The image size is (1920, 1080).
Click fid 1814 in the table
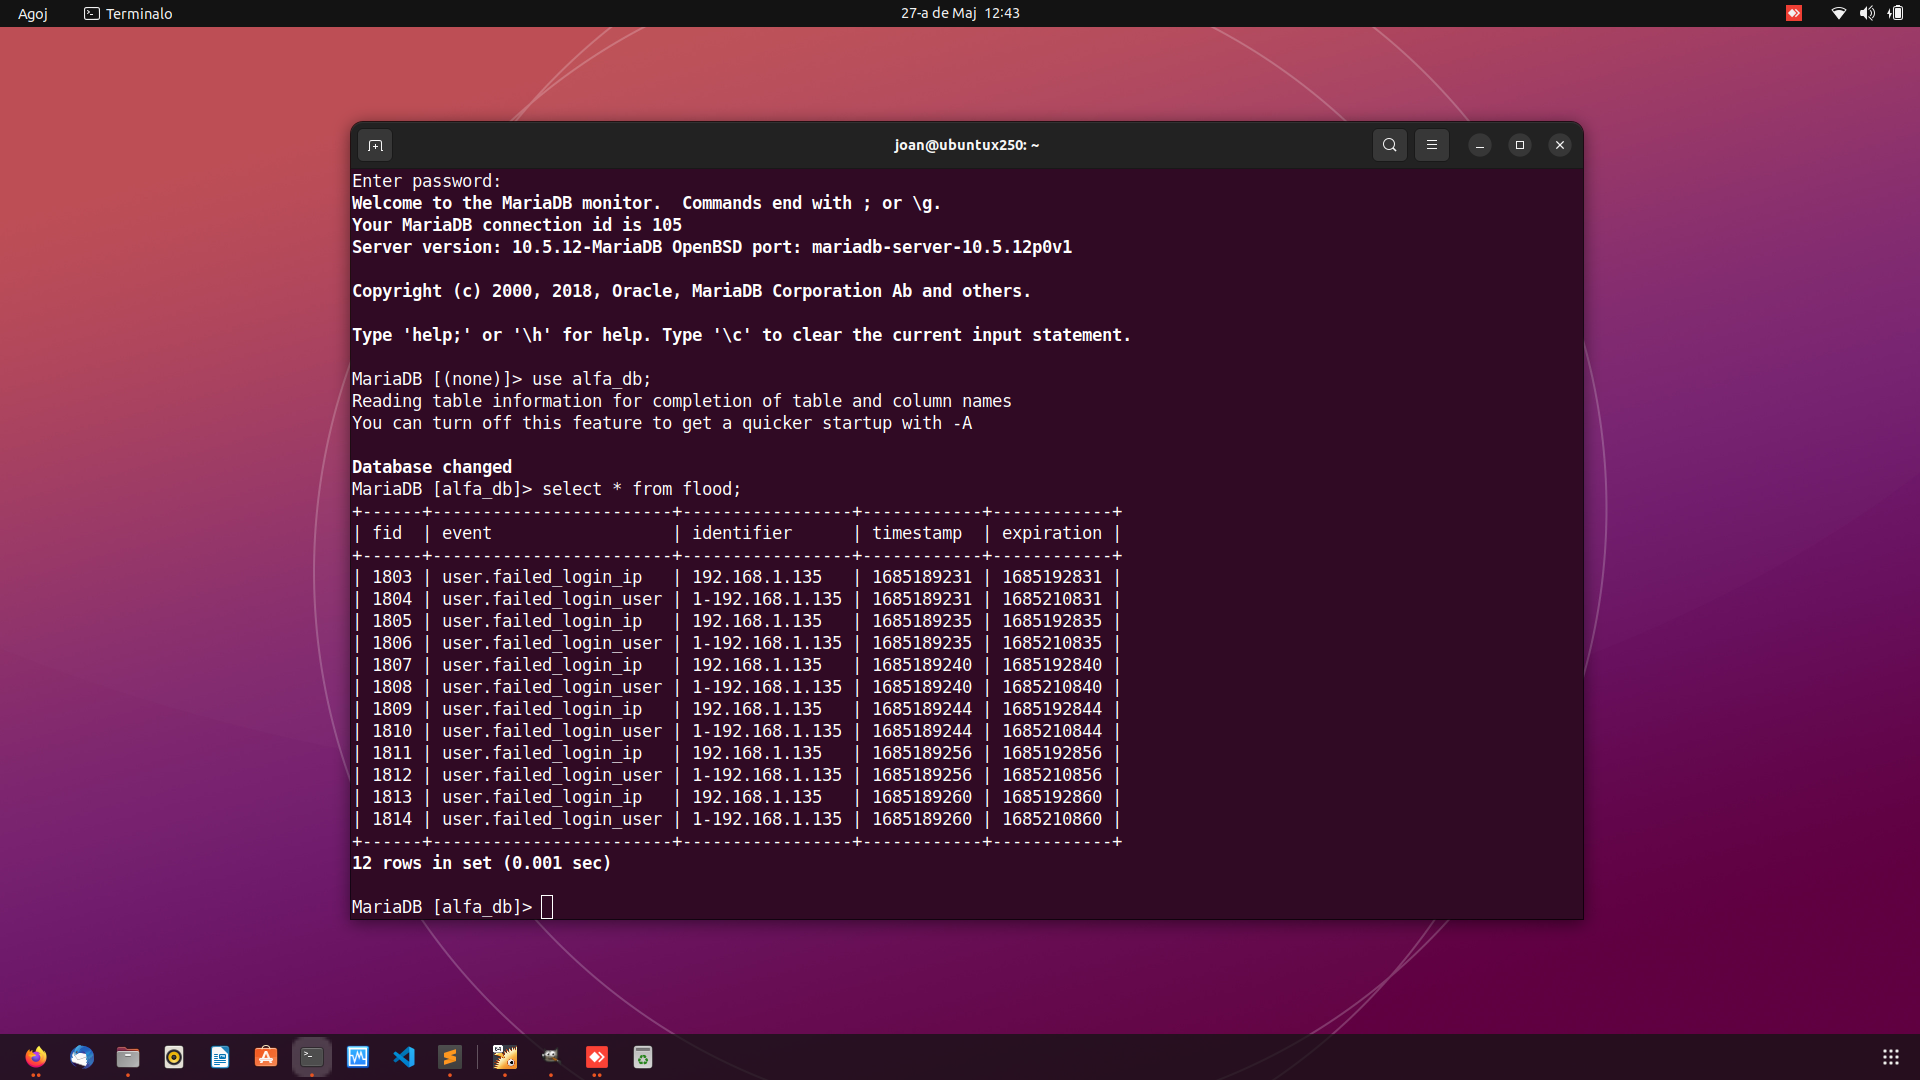coord(392,819)
